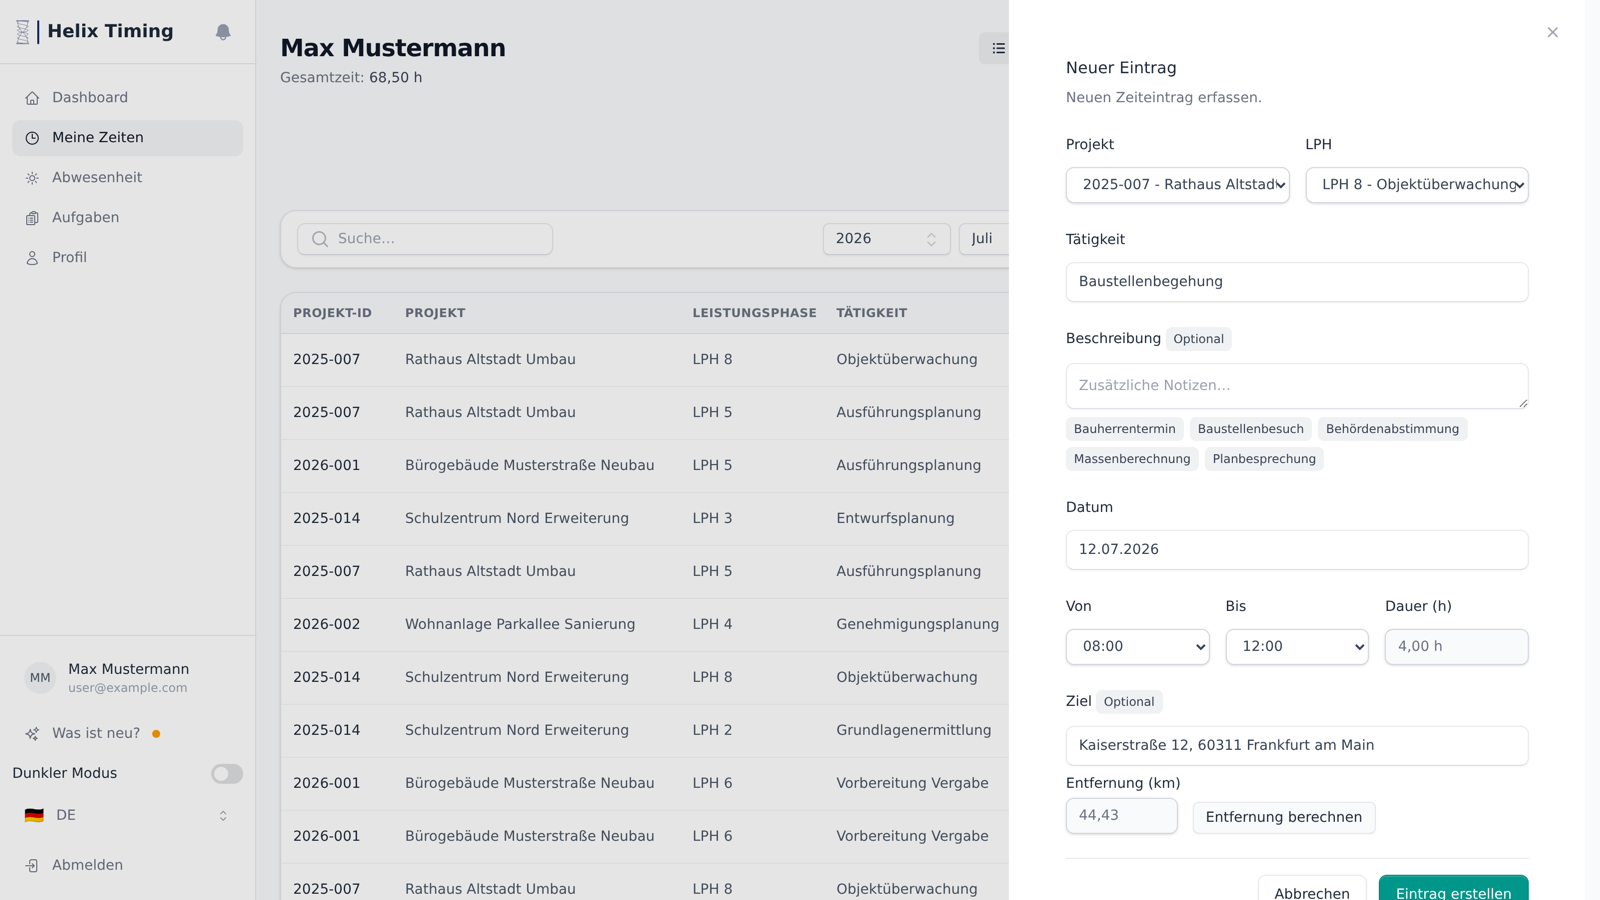The height and width of the screenshot is (900, 1600).
Task: Open the Bis time dropdown
Action: click(x=1297, y=647)
